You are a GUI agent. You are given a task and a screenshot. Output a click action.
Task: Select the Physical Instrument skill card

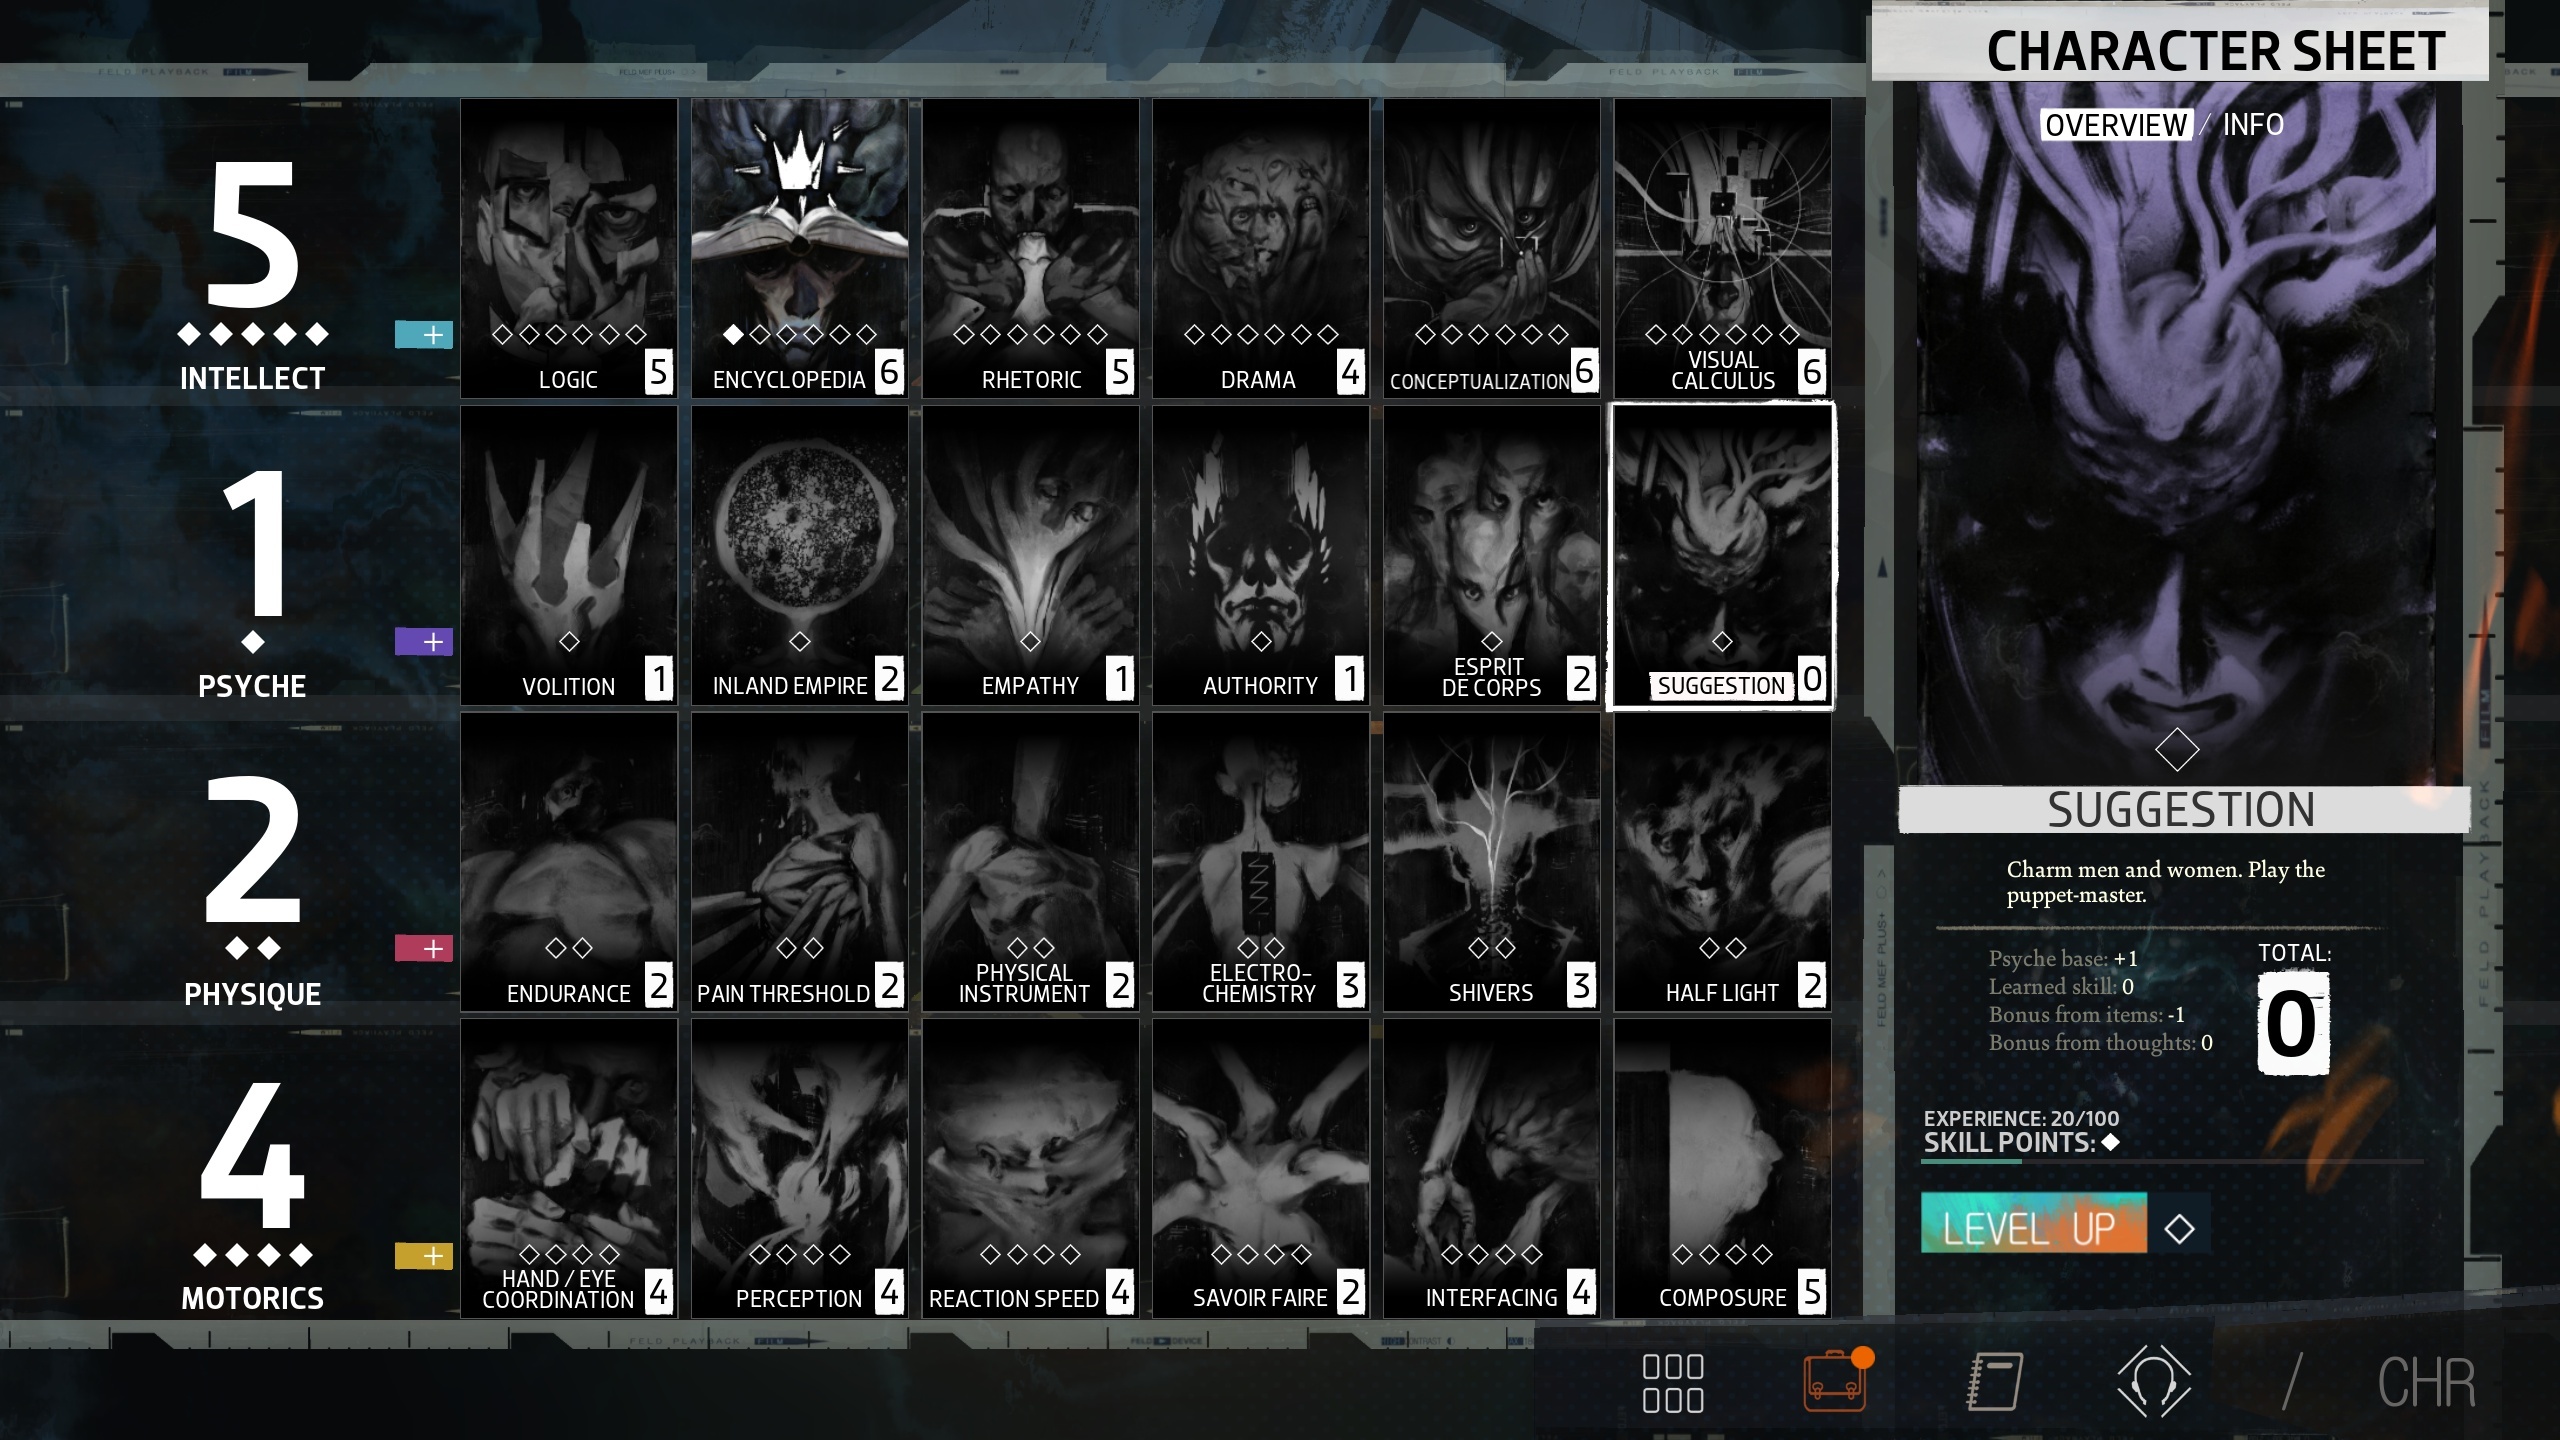(1030, 862)
